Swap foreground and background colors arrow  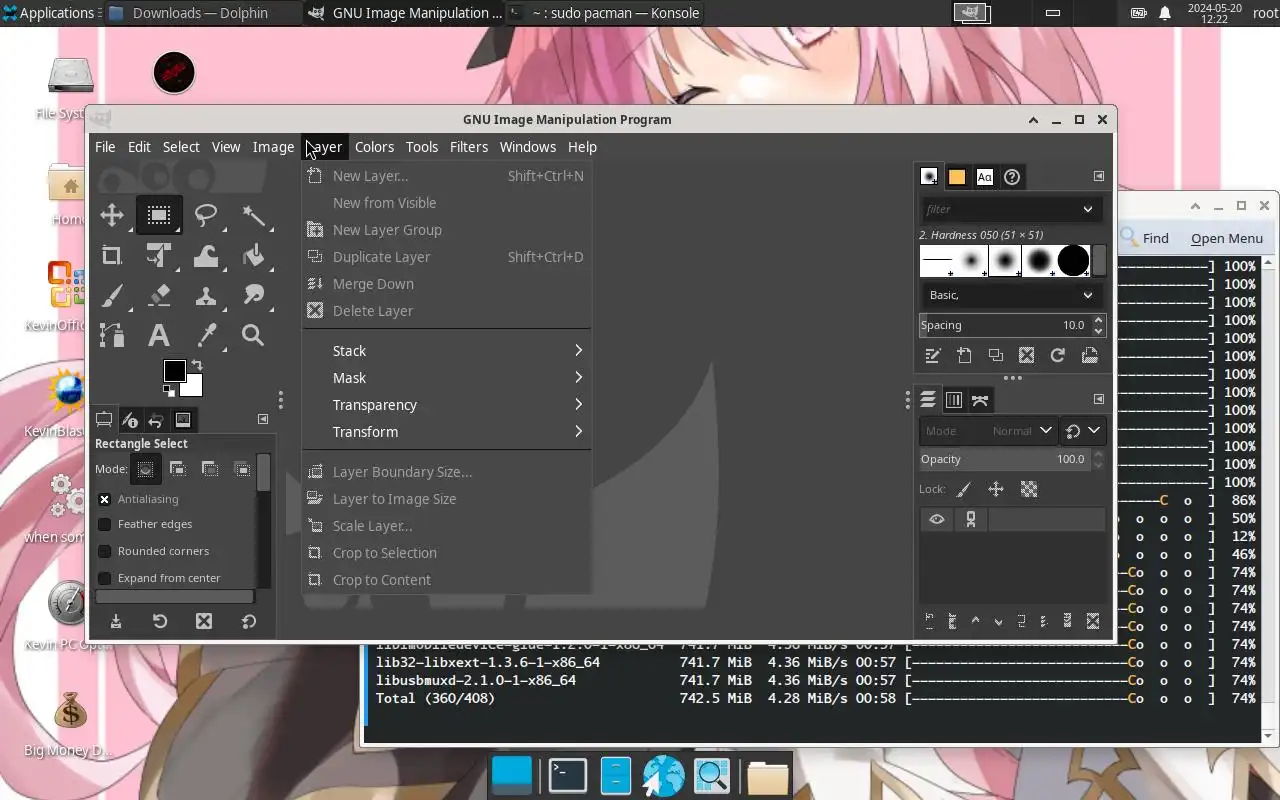pos(197,365)
